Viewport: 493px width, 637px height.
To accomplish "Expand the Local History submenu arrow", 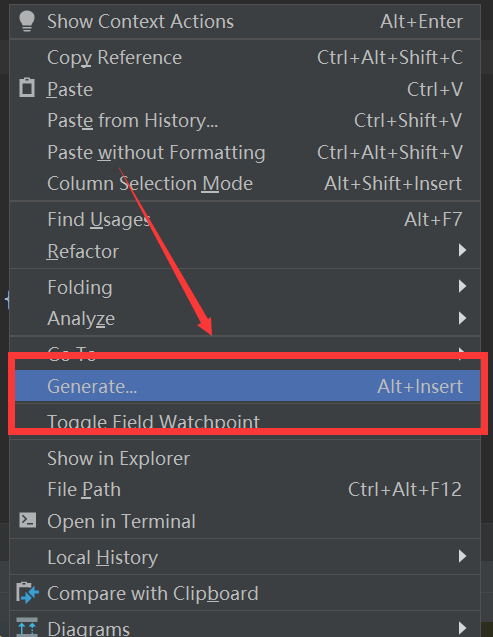I will [462, 556].
